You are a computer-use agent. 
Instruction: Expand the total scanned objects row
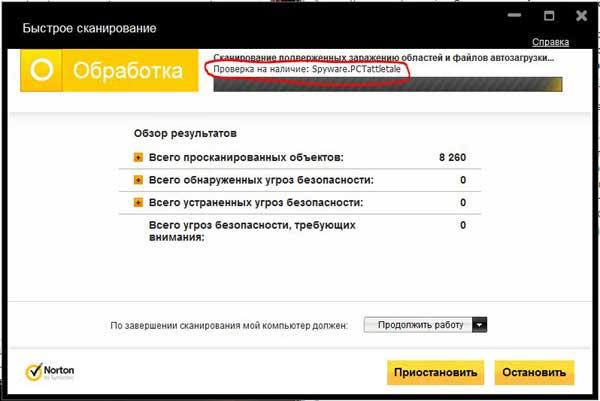tap(138, 157)
